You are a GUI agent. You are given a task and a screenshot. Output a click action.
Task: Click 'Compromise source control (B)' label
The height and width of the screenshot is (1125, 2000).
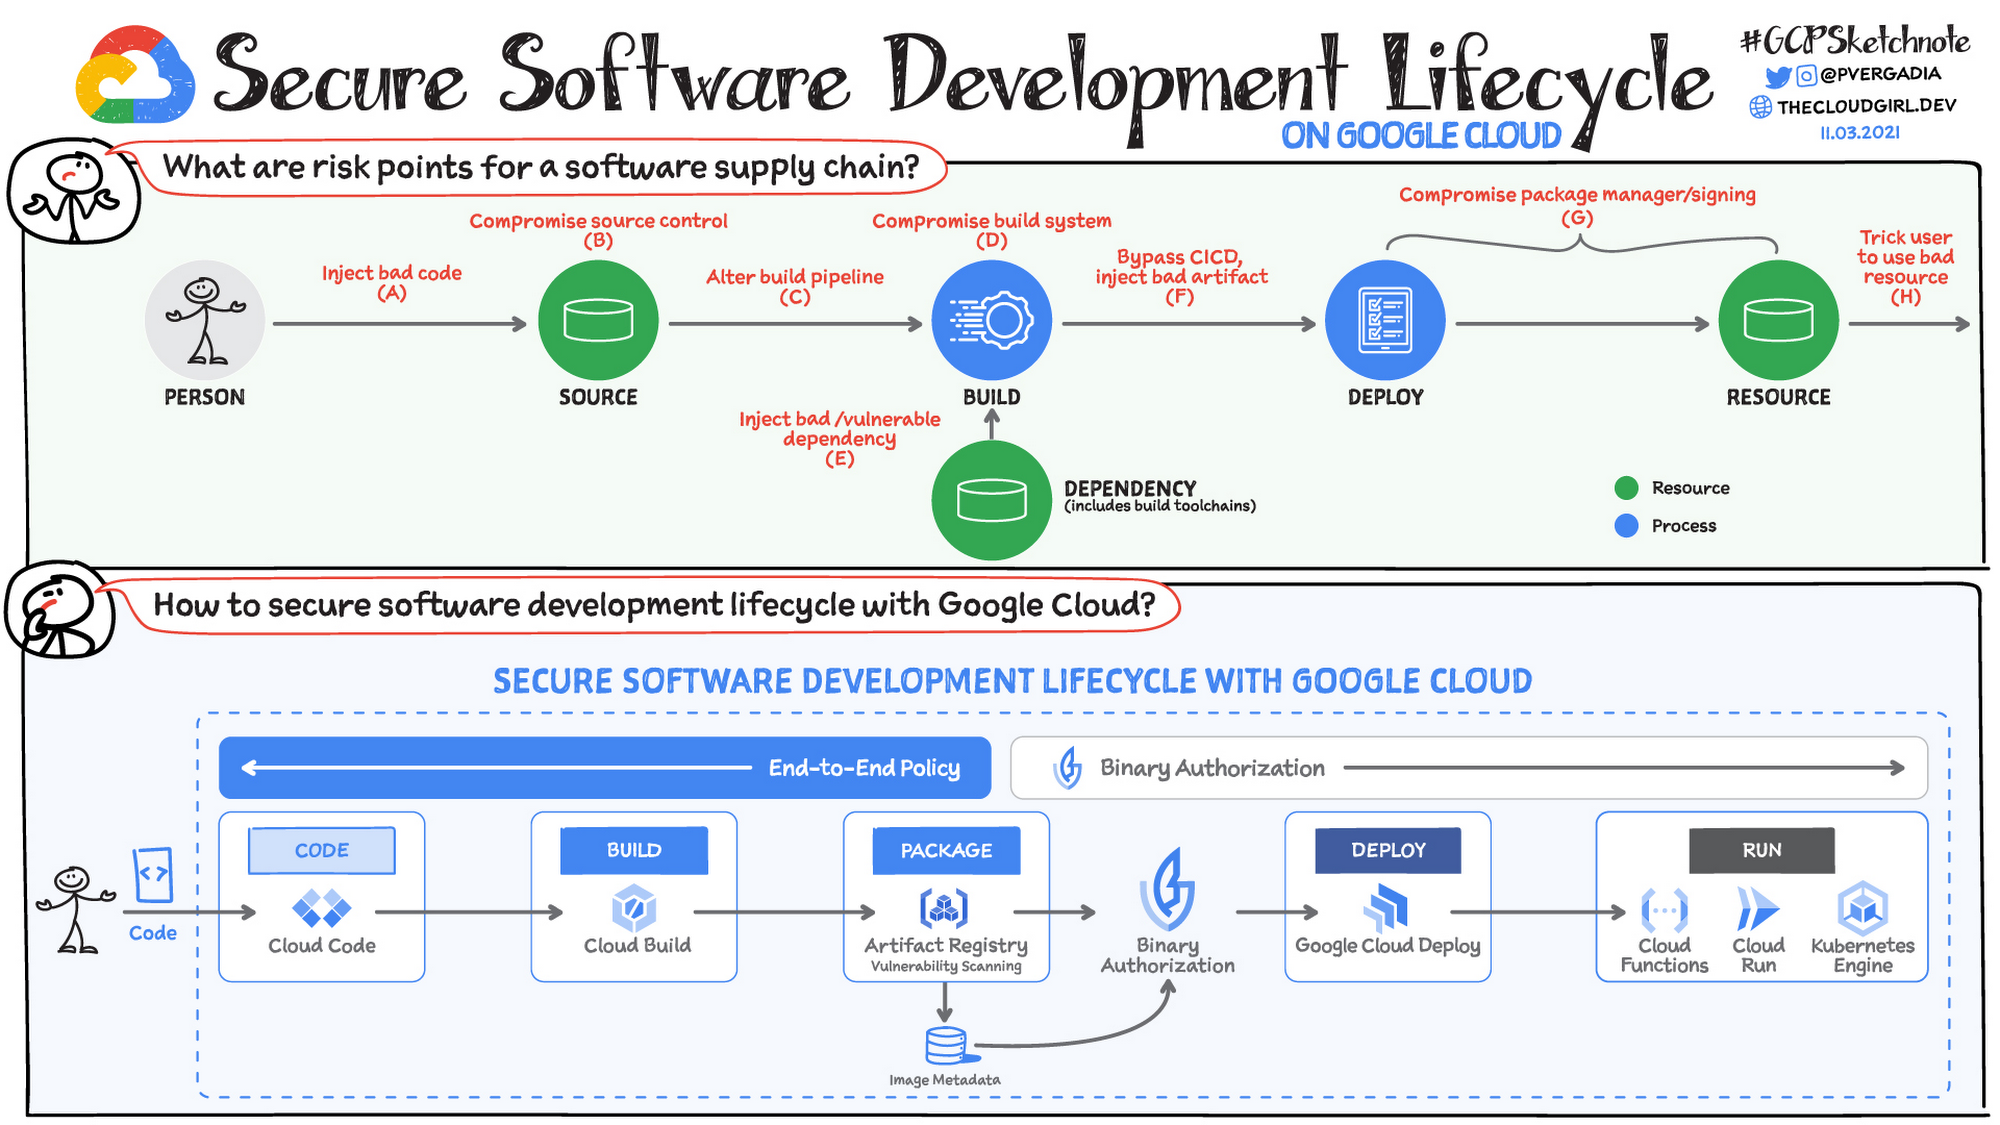click(598, 230)
